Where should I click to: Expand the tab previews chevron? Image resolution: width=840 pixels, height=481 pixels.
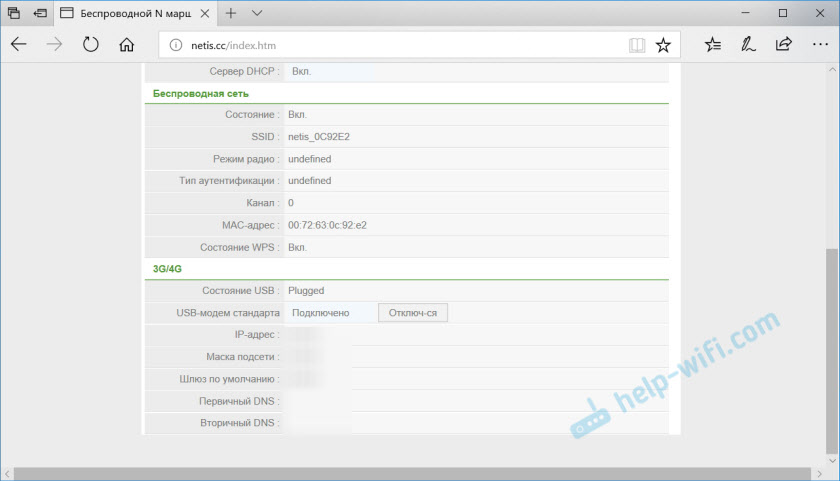coord(257,14)
